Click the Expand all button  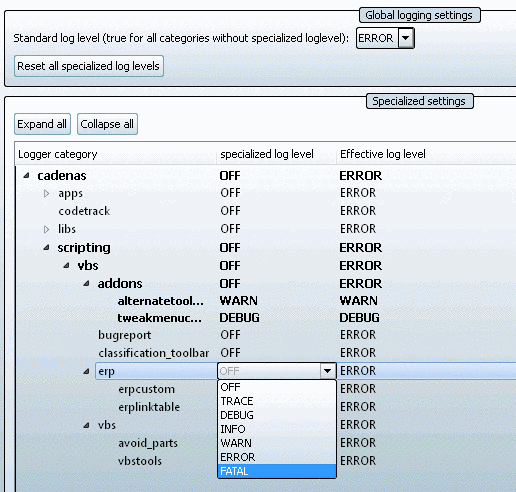pyautogui.click(x=42, y=124)
